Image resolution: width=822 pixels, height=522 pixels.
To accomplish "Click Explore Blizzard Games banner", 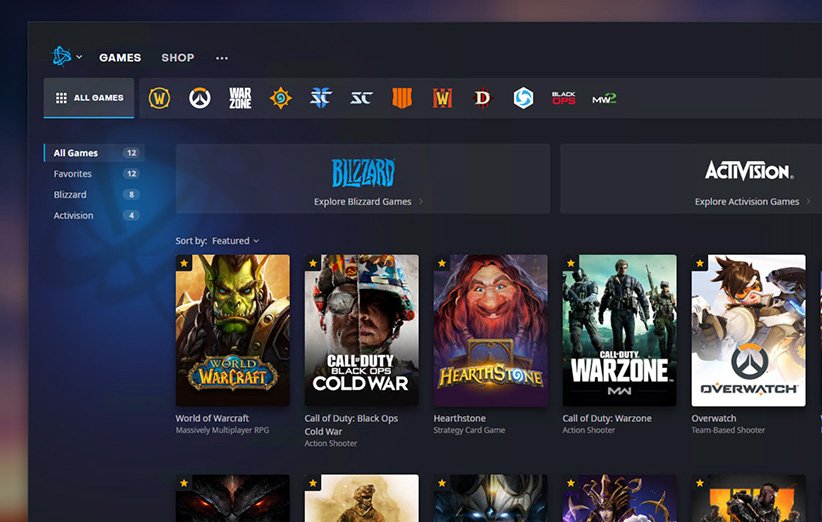I will click(363, 179).
